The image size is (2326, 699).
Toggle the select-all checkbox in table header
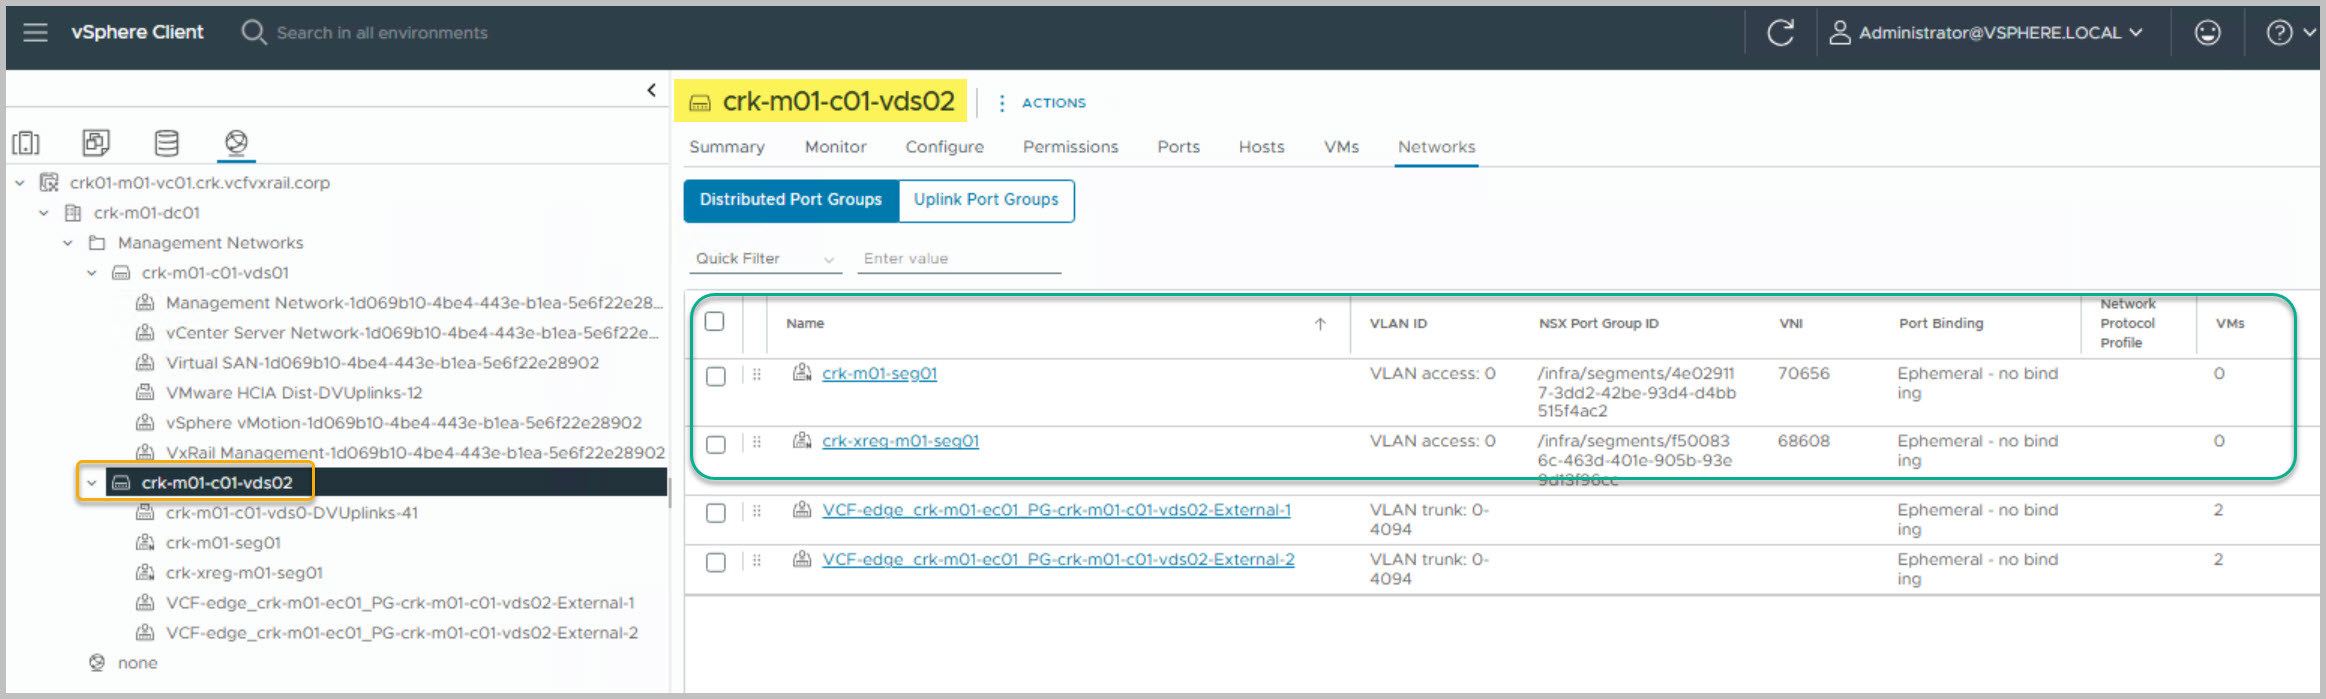pos(714,322)
